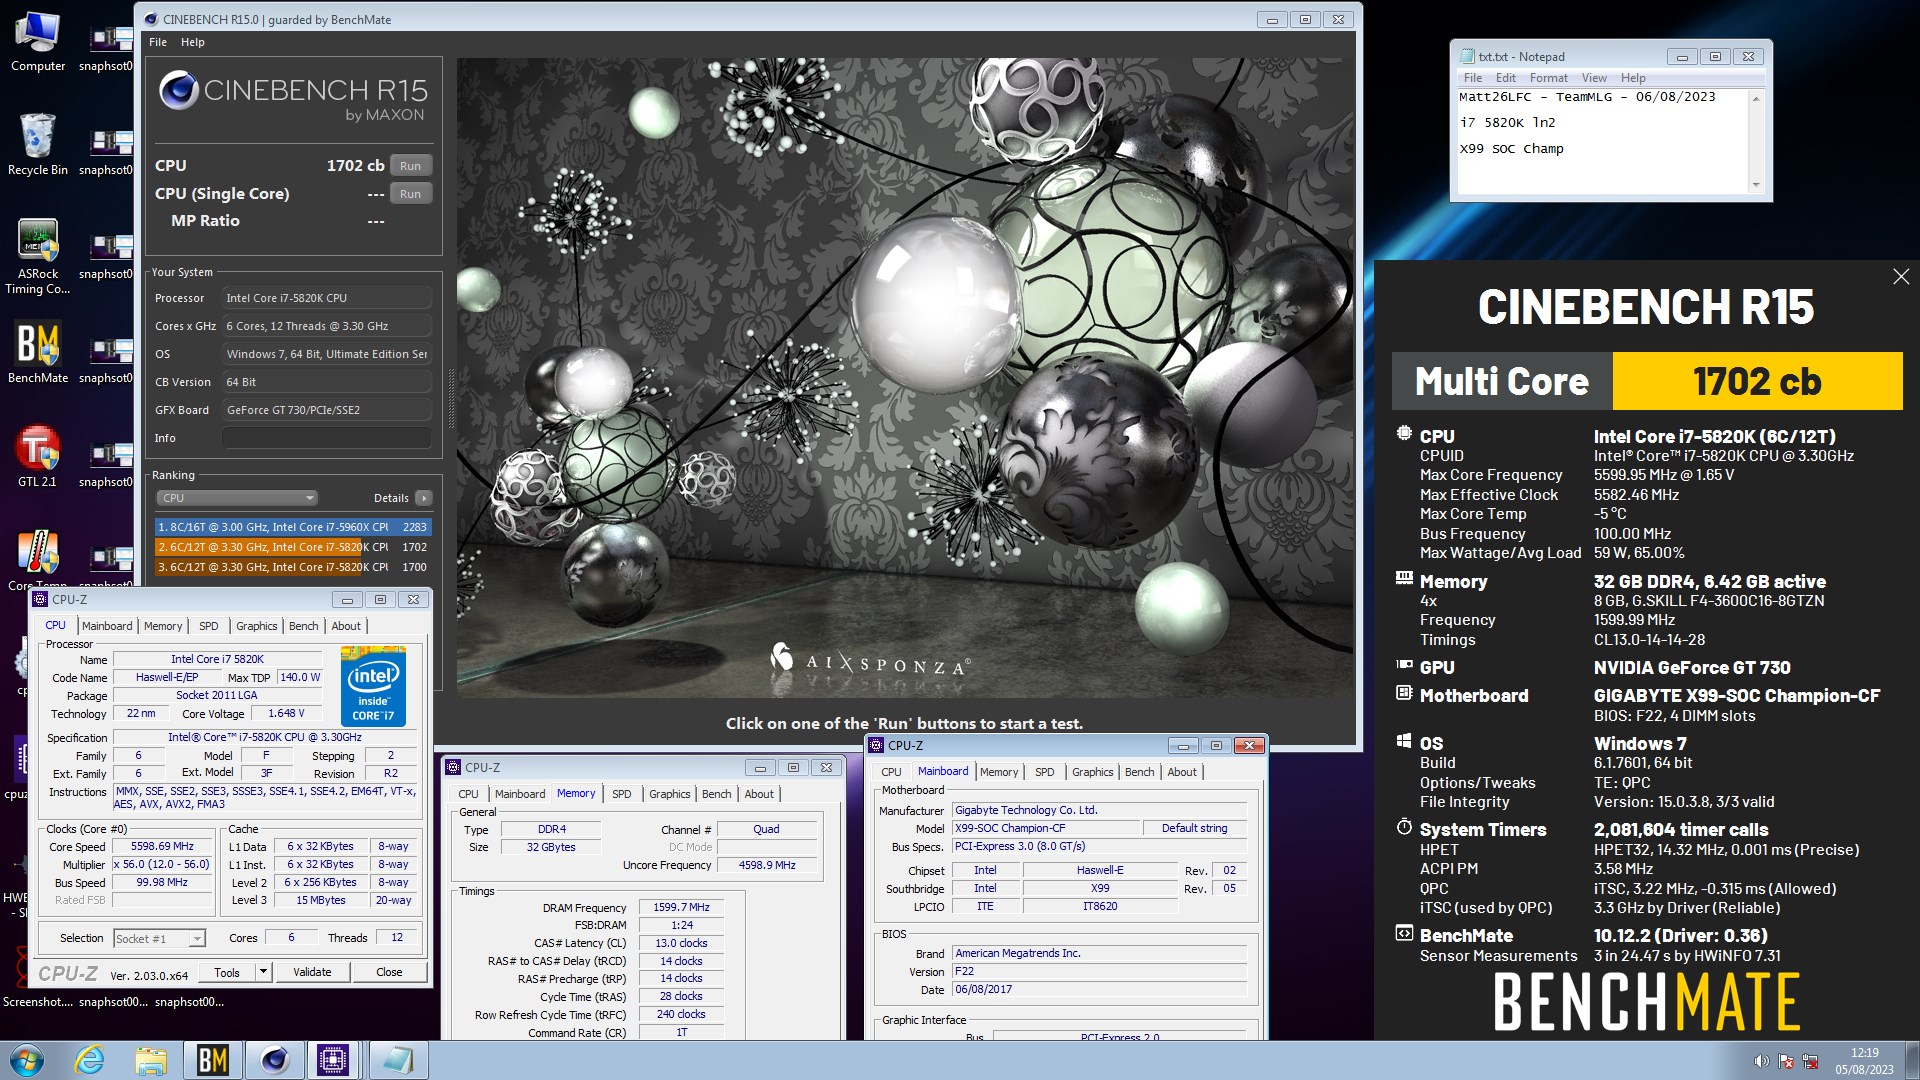
Task: Open Graphics tab in processor CPU-Z window
Action: coord(256,626)
